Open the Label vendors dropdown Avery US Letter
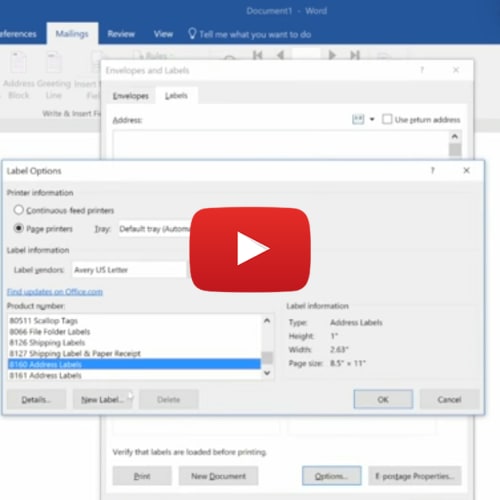The height and width of the screenshot is (500, 500). [129, 270]
